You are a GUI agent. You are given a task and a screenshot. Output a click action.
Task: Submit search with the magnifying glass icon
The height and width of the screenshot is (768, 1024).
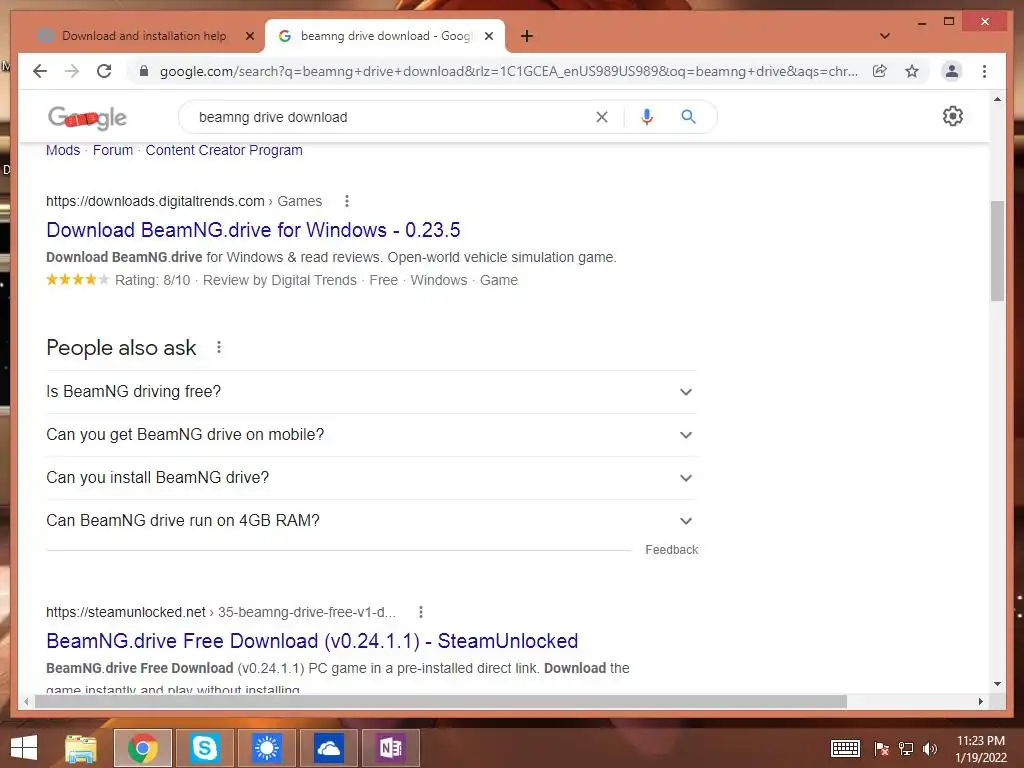(x=688, y=117)
